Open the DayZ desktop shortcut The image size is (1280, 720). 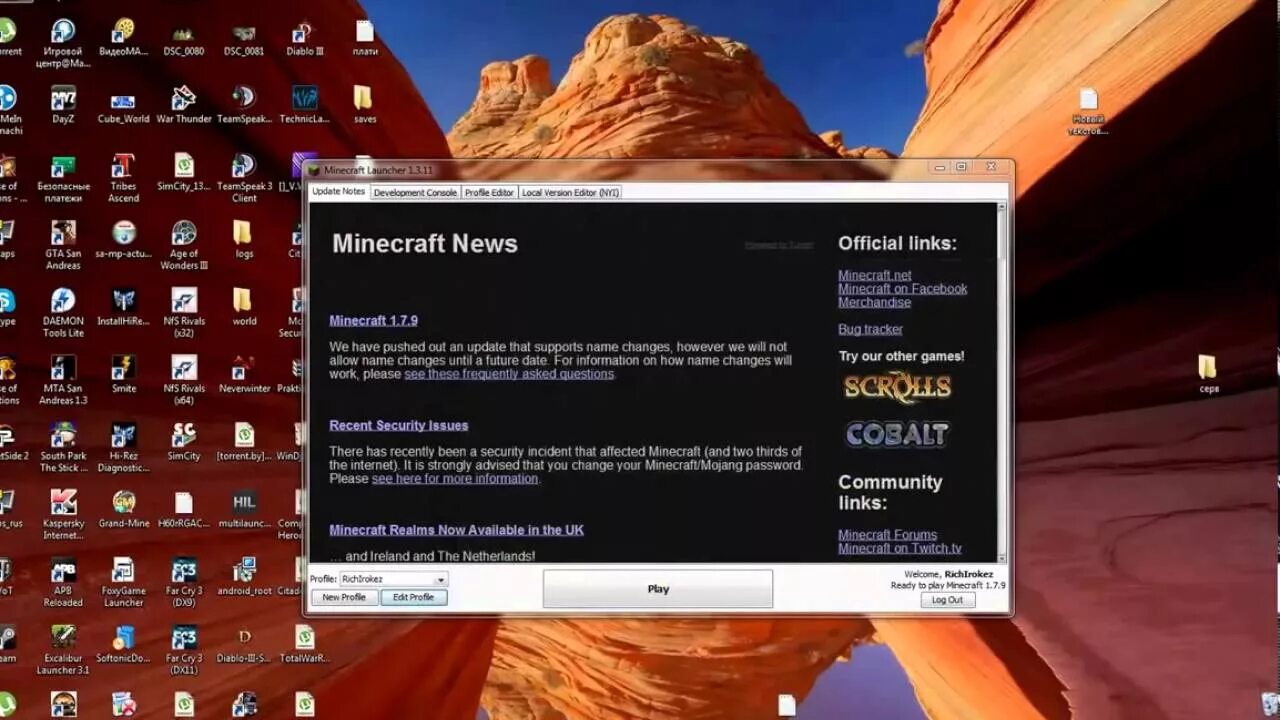[63, 105]
